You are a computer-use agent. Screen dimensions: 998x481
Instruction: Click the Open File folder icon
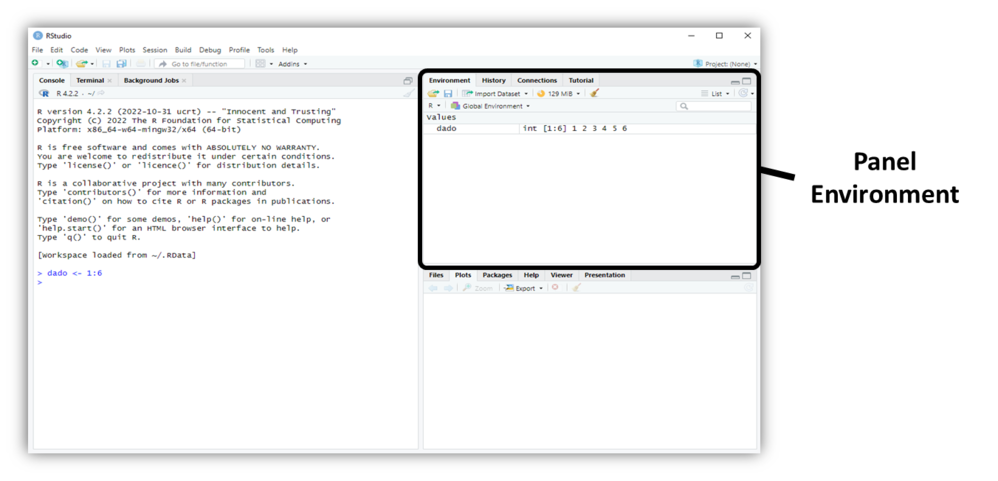[82, 64]
